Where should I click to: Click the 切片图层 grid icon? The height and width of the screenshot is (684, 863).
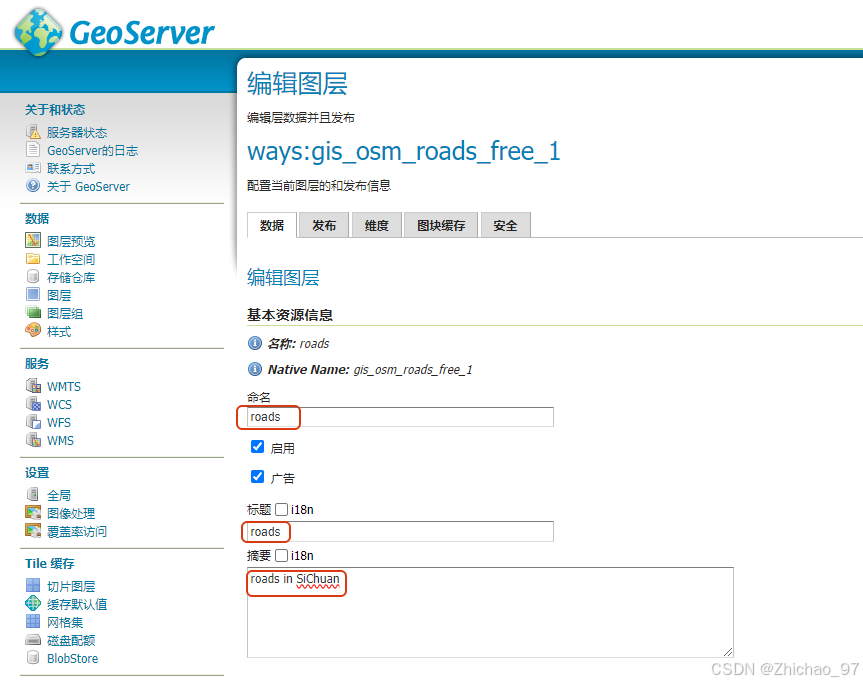[33, 585]
